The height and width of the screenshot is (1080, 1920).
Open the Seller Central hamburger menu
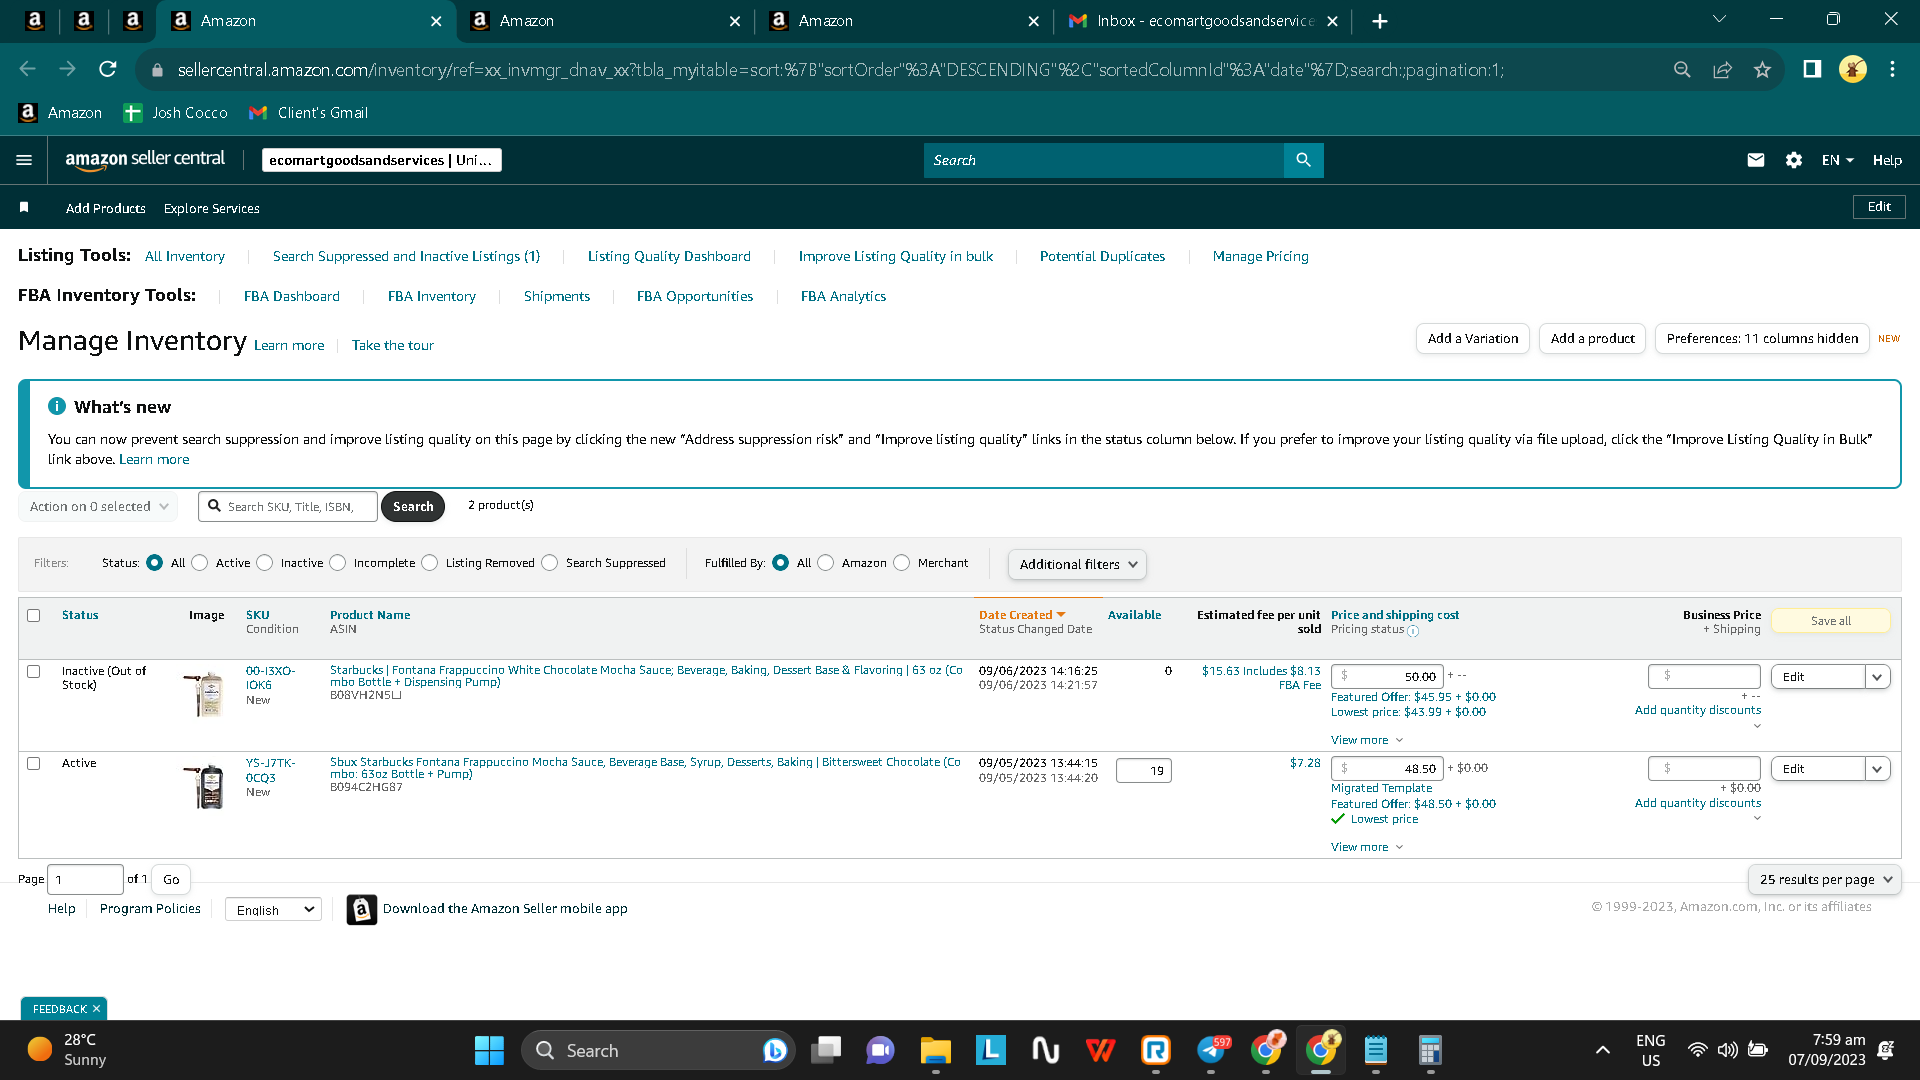[x=24, y=160]
